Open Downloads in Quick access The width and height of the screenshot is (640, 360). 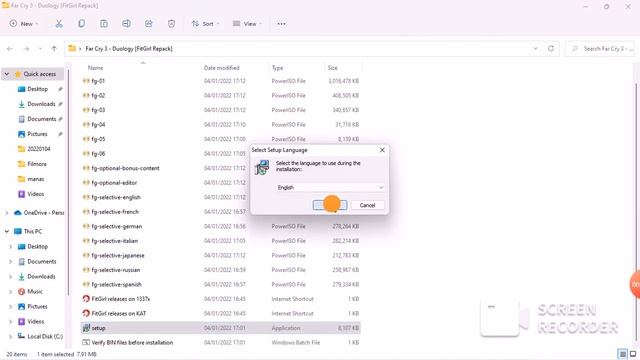[x=41, y=104]
